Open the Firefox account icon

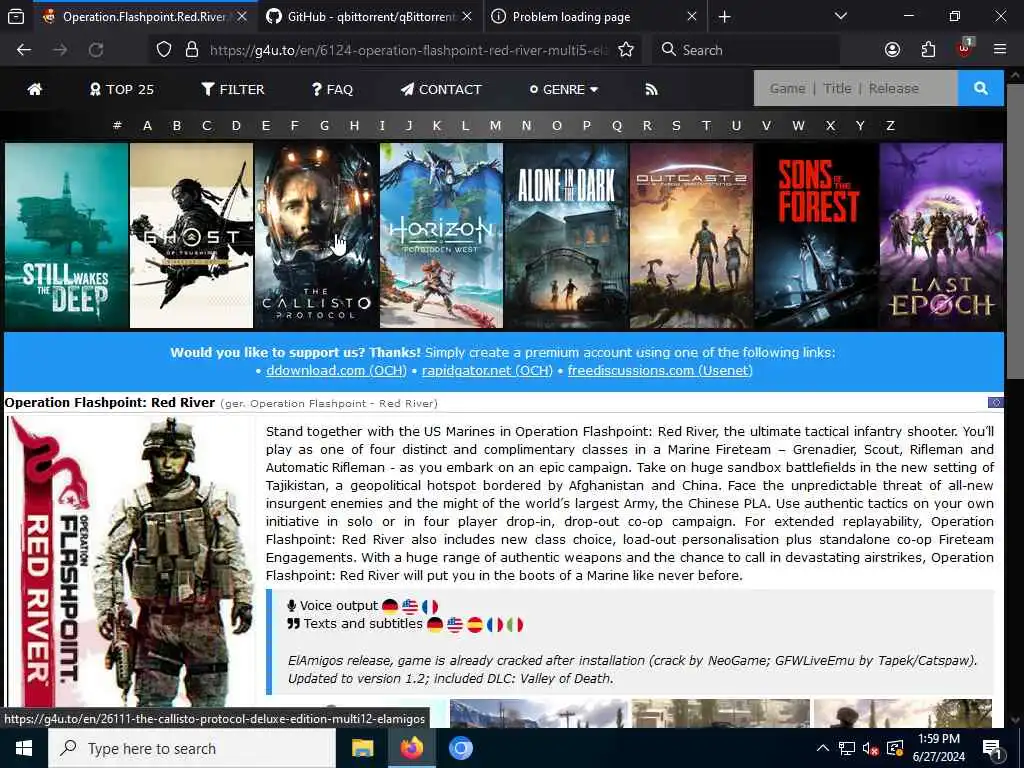click(x=892, y=50)
